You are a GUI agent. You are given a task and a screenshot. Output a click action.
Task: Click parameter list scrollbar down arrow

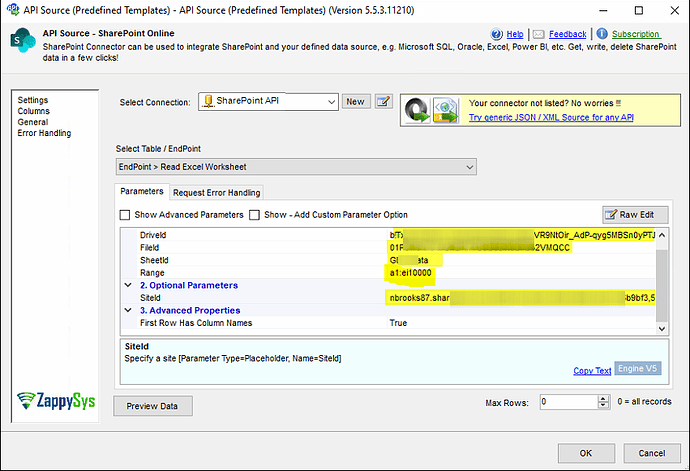(x=661, y=328)
